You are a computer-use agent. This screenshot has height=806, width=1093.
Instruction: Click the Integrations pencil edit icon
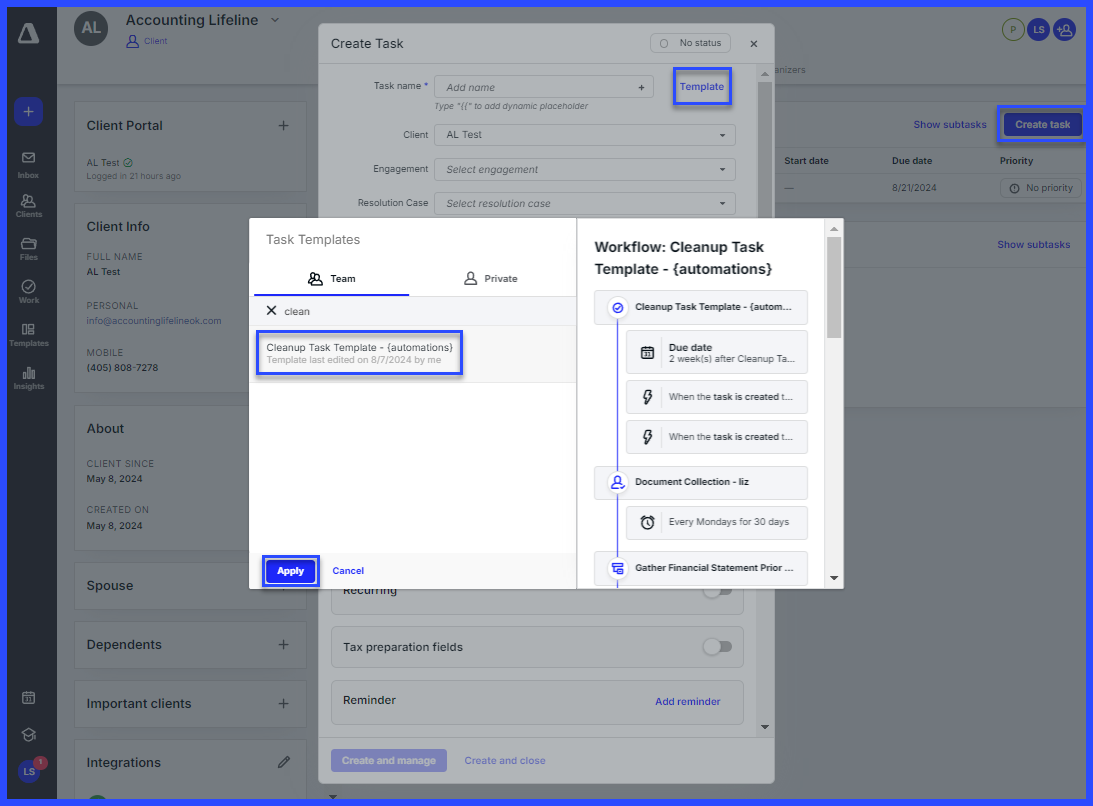point(283,762)
